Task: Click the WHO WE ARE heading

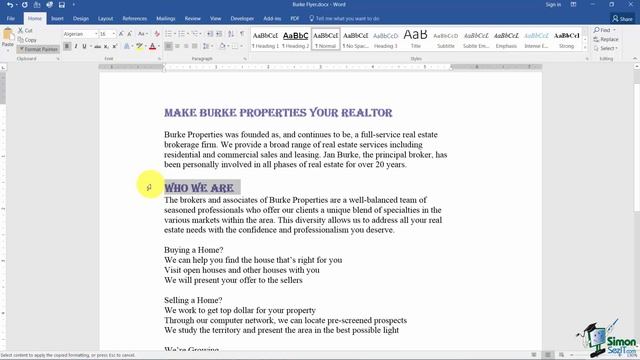Action: click(x=199, y=188)
